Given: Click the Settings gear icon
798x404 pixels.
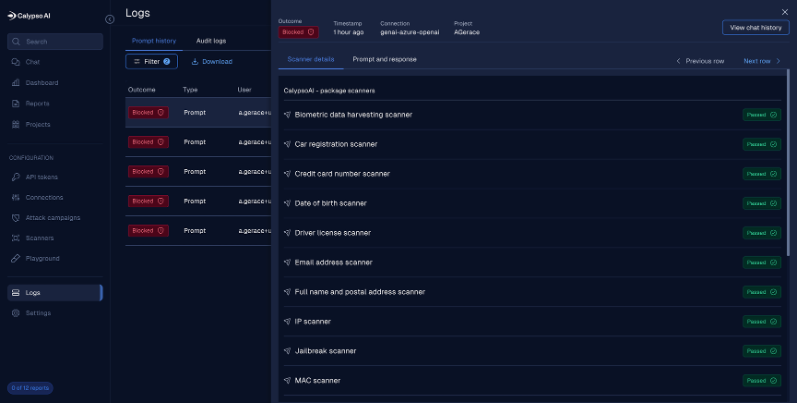Looking at the screenshot, I should coord(15,313).
